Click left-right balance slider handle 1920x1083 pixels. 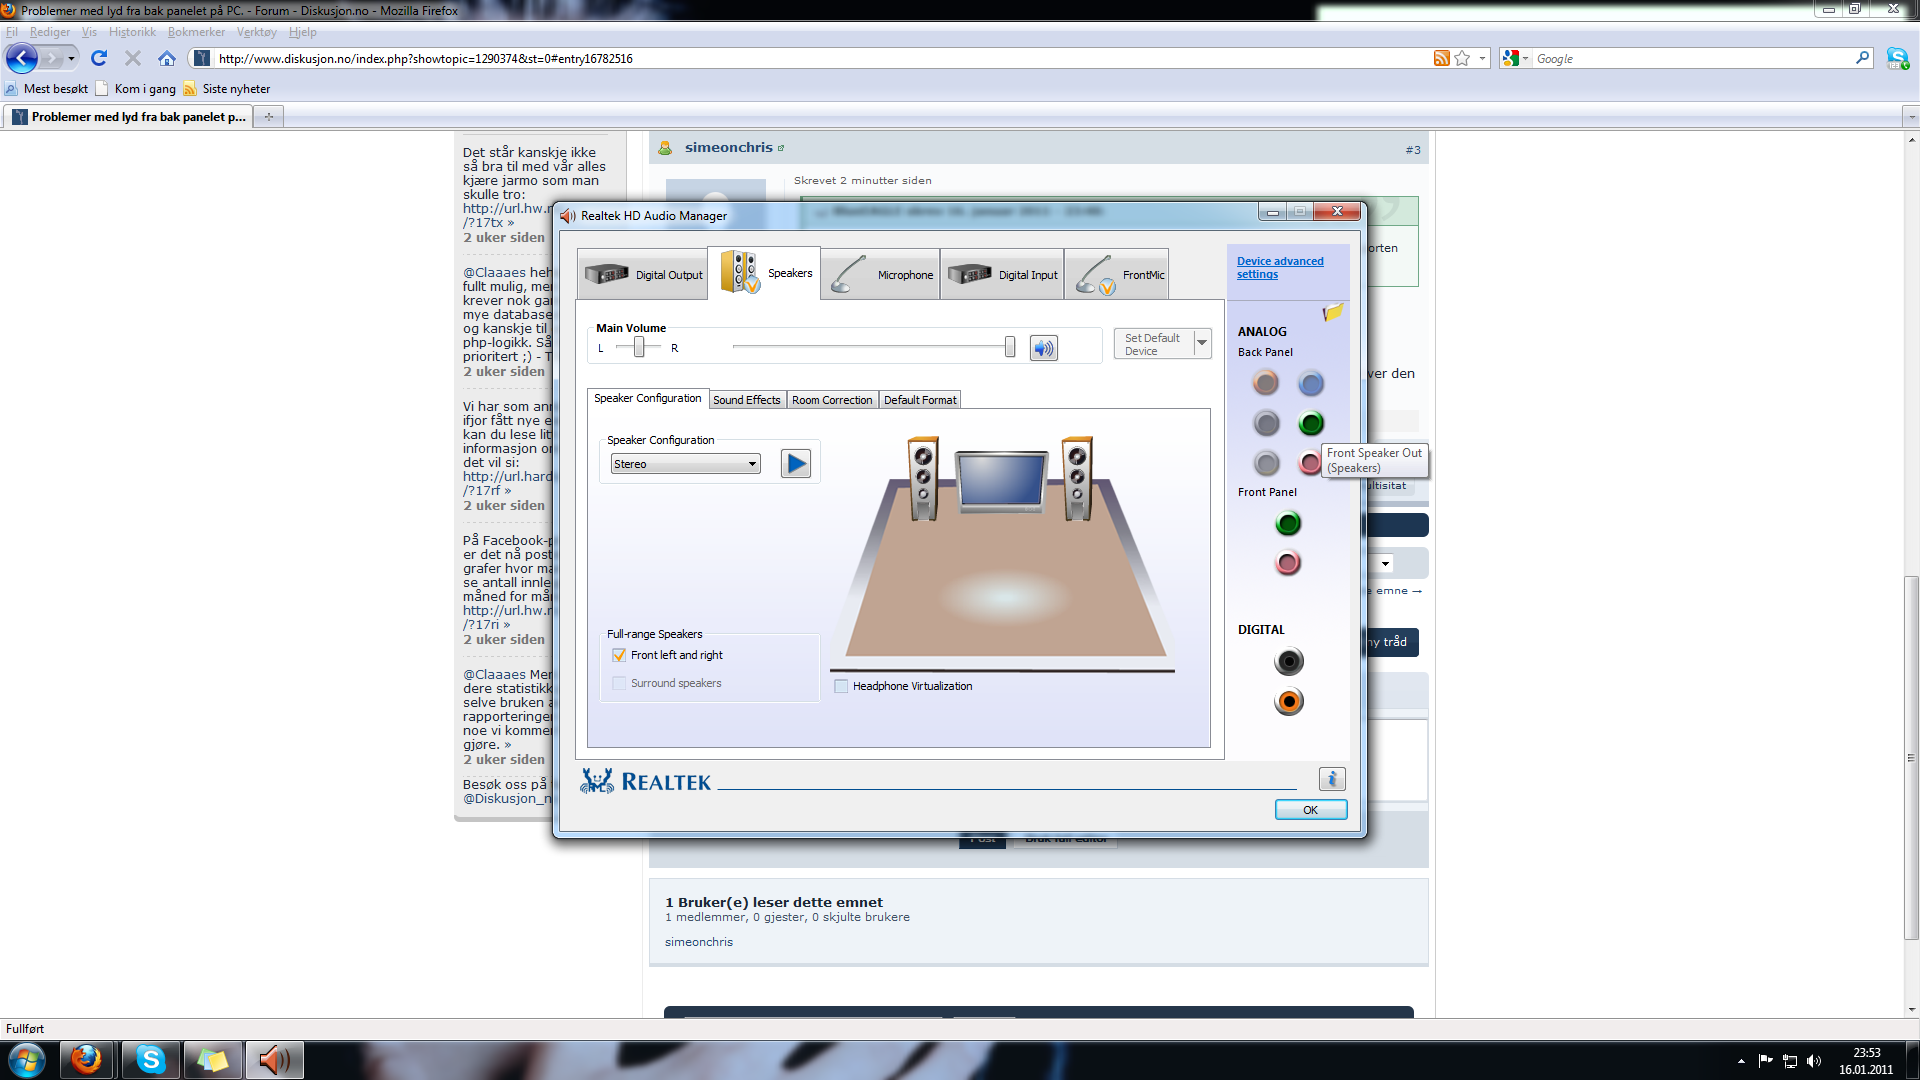[639, 347]
